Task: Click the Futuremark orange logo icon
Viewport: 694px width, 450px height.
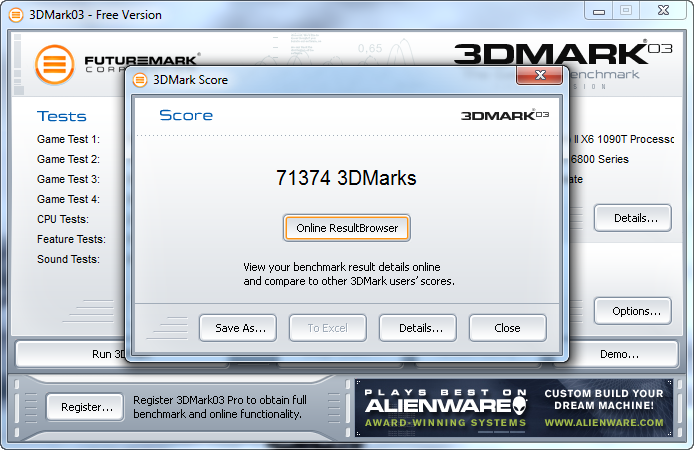Action: pyautogui.click(x=54, y=65)
